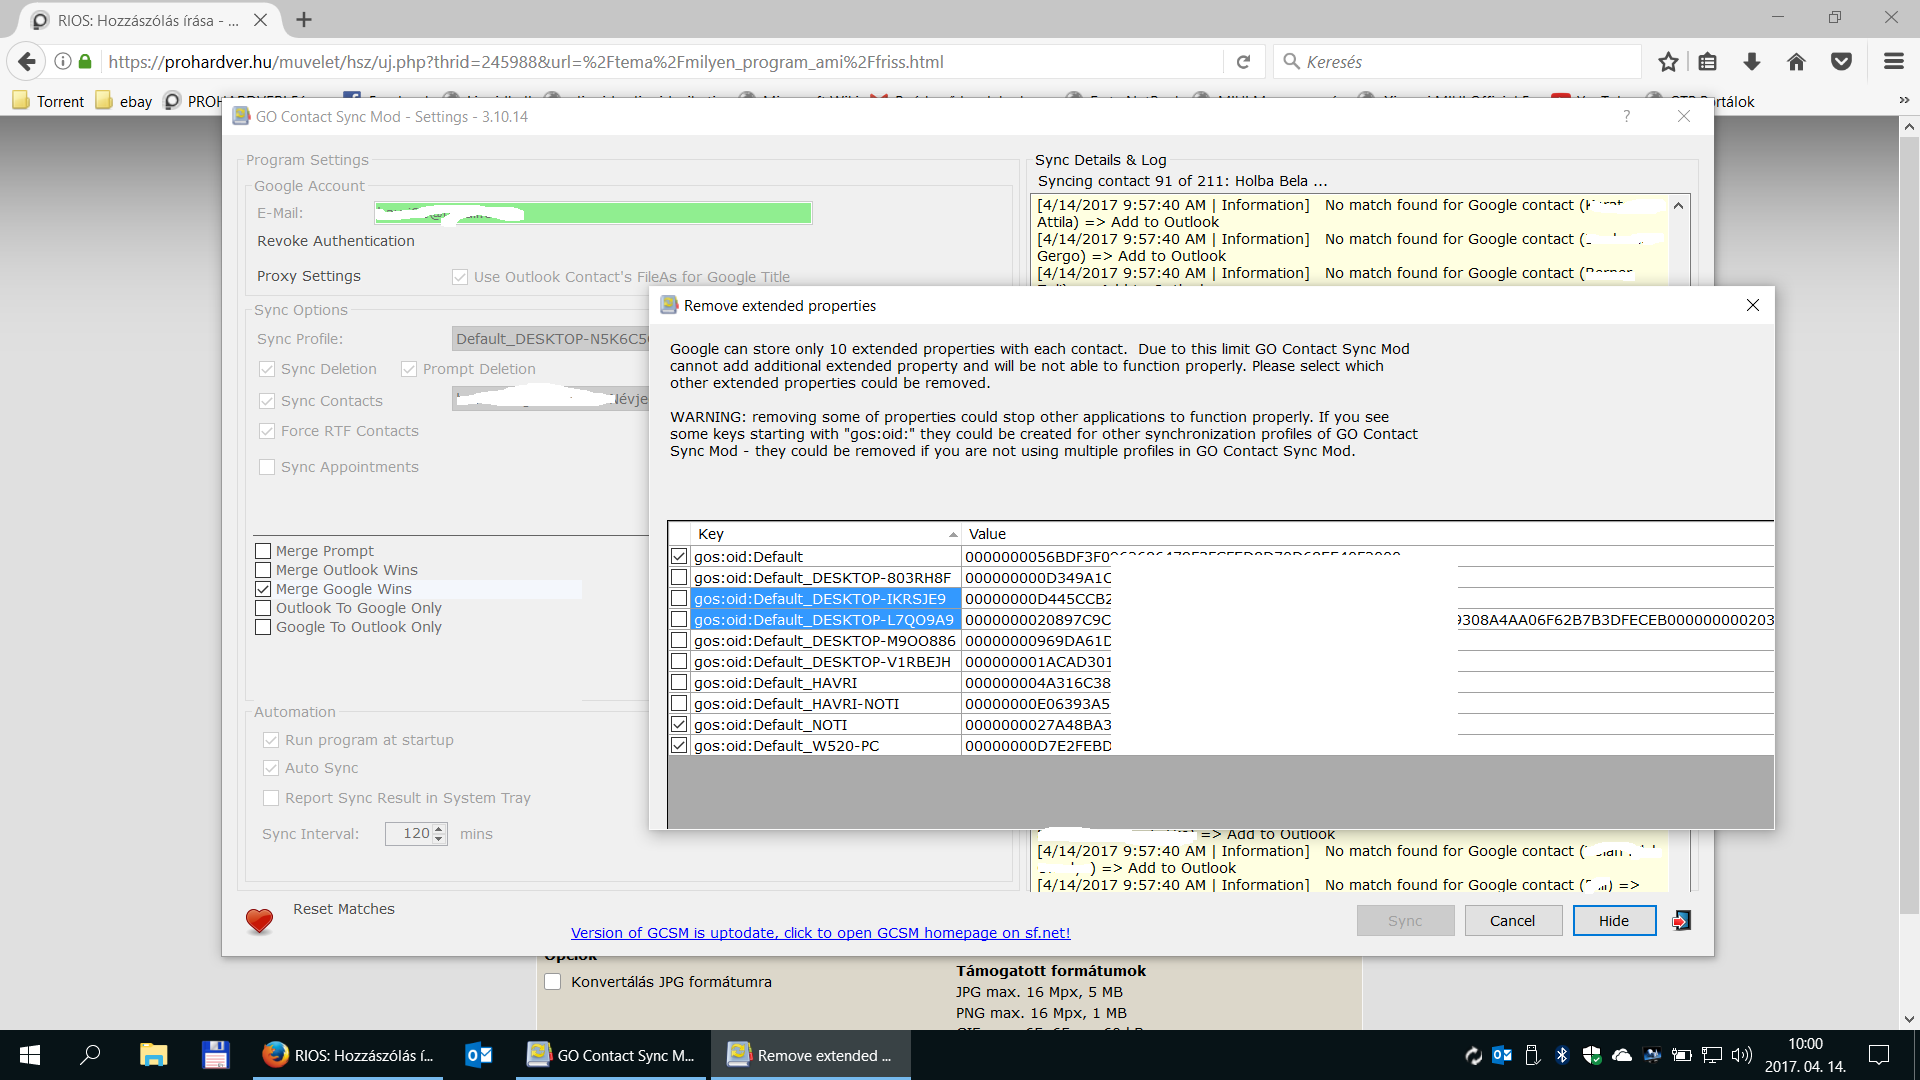Click the Value column header
The width and height of the screenshot is (1920, 1080).
(x=1368, y=534)
